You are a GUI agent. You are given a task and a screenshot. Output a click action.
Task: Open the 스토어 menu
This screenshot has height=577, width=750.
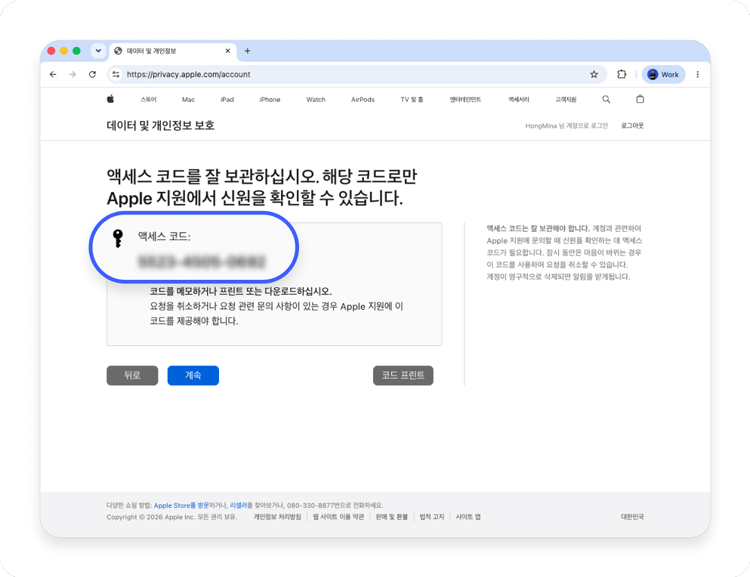[148, 100]
